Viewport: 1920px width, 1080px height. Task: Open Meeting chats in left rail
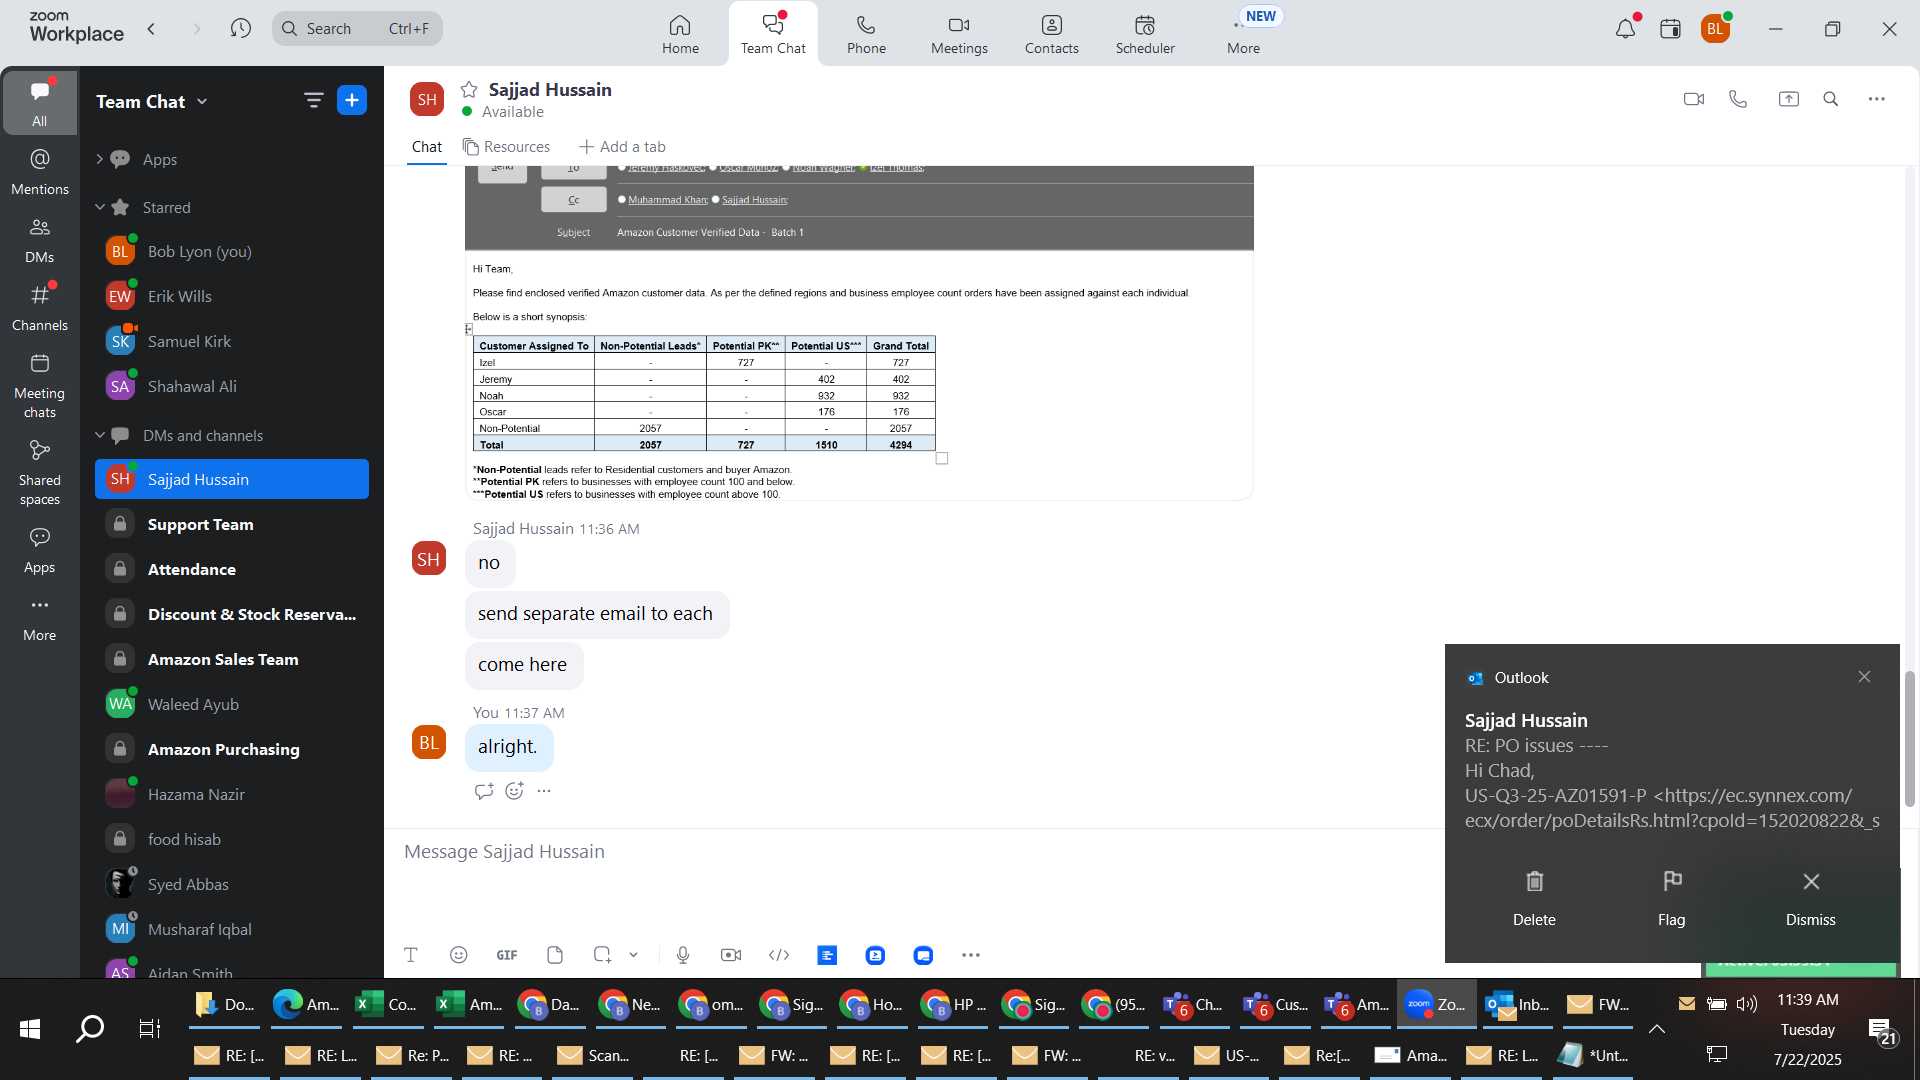(x=40, y=386)
